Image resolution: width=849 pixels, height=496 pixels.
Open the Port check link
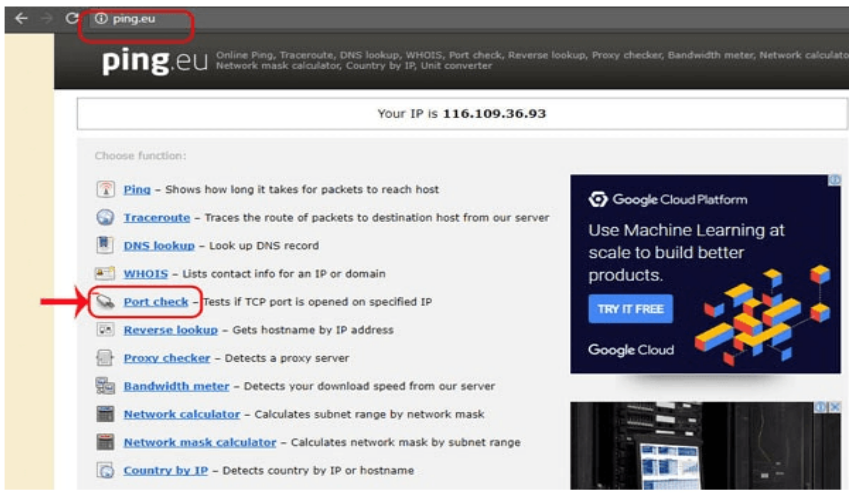pos(155,302)
